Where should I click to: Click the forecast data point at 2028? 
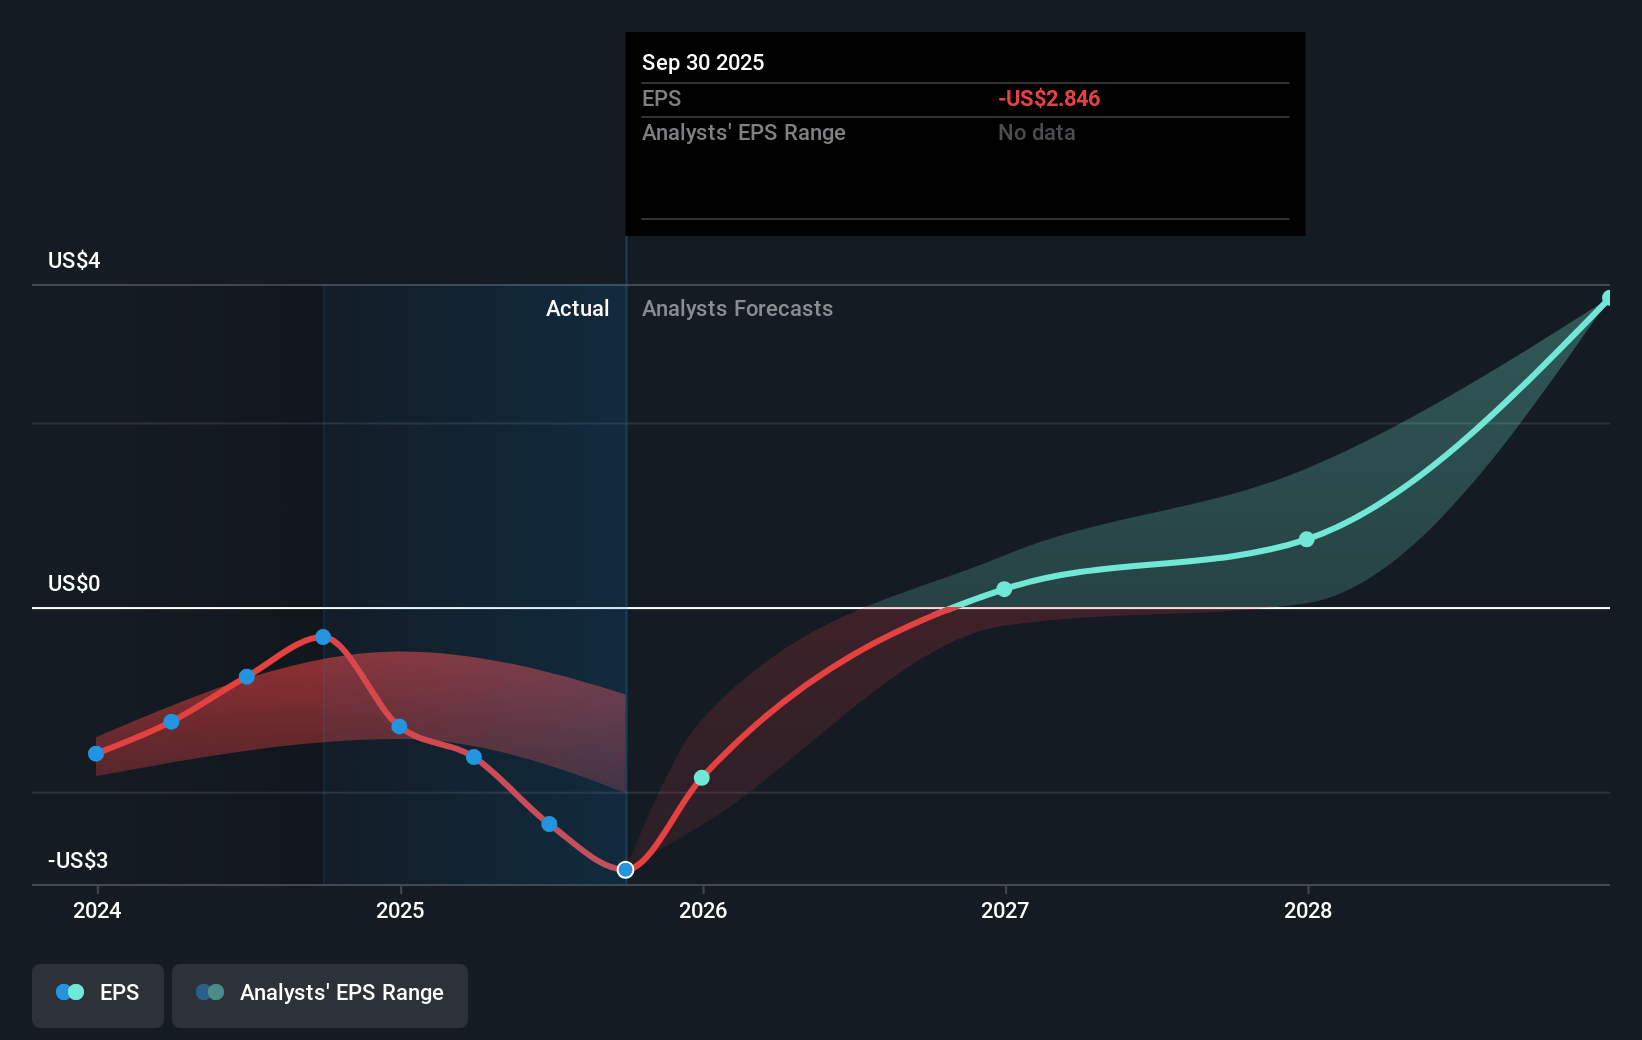[x=1307, y=540]
